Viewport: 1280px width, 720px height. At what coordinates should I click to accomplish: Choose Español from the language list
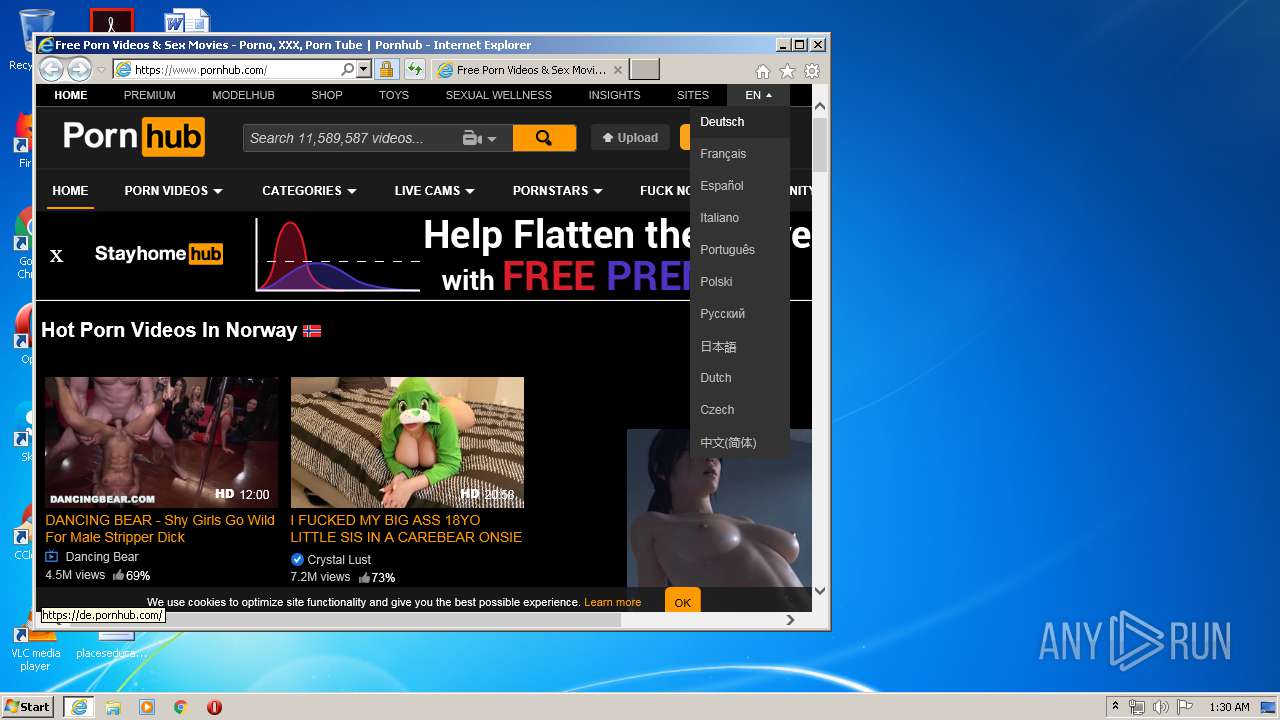pos(740,186)
